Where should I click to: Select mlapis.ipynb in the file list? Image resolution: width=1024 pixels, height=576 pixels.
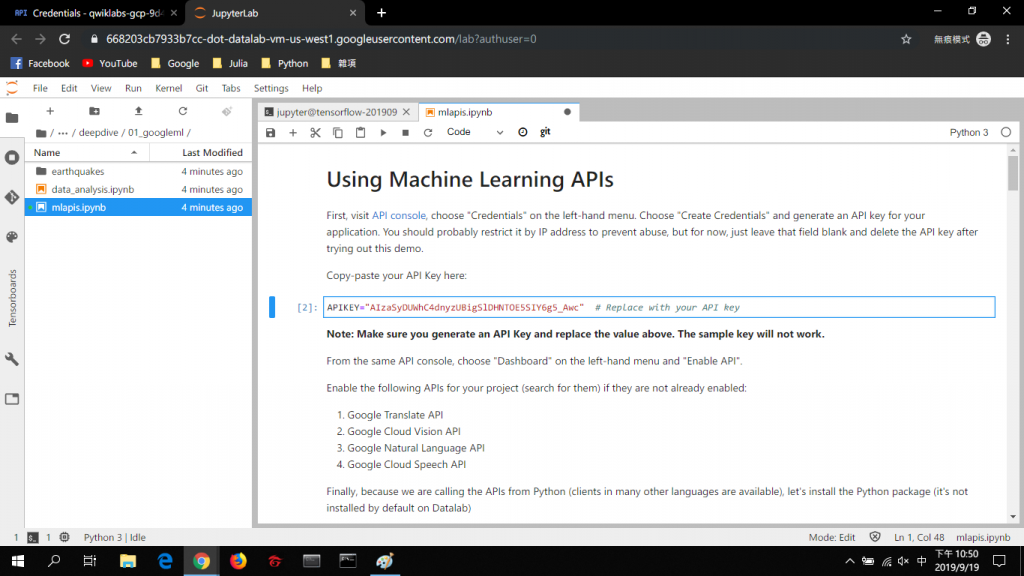[x=138, y=208]
